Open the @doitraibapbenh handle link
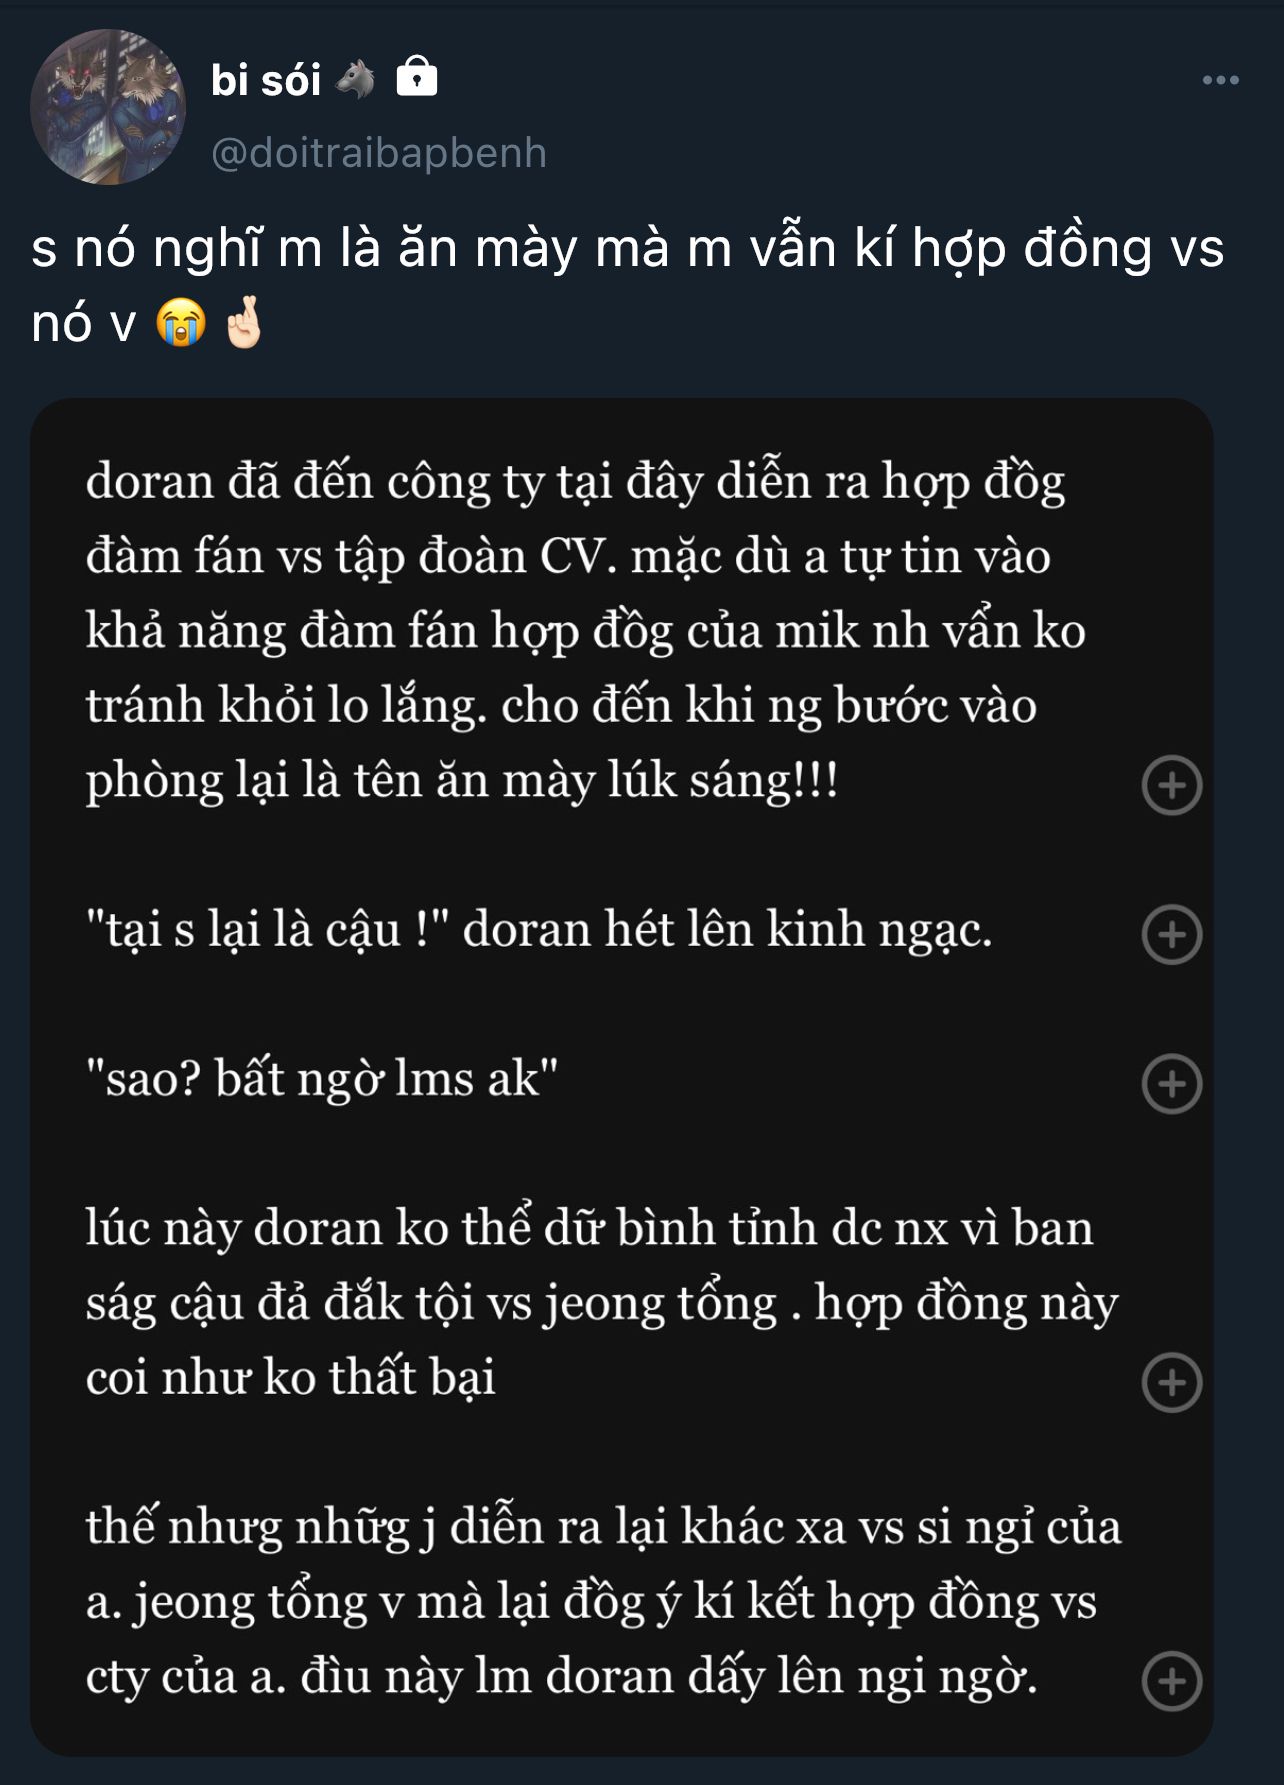 point(379,153)
